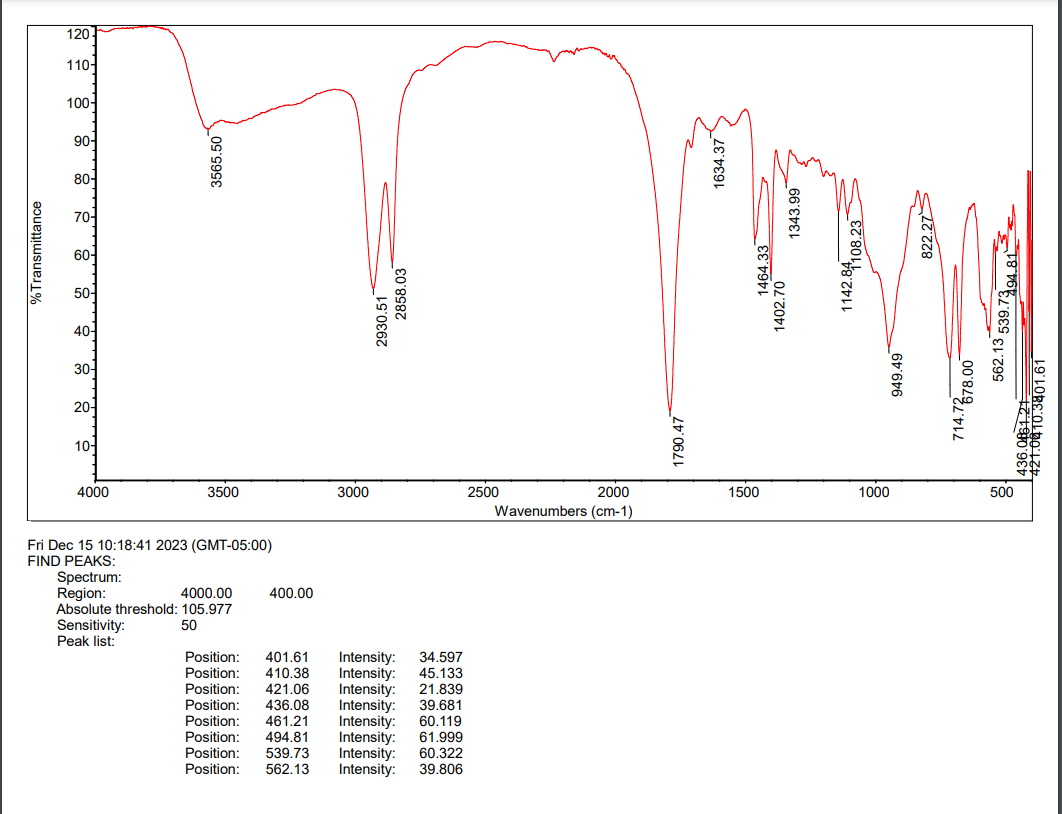
Task: Click the 822.27 peak label
Action: (928, 239)
